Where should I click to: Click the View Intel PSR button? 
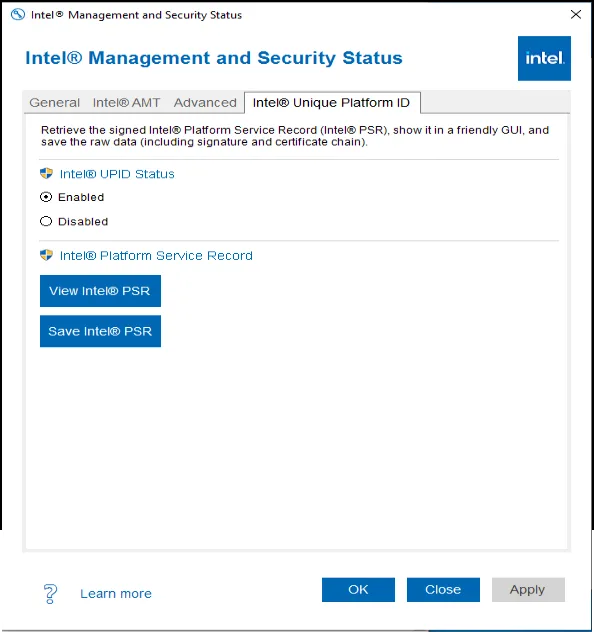[100, 291]
